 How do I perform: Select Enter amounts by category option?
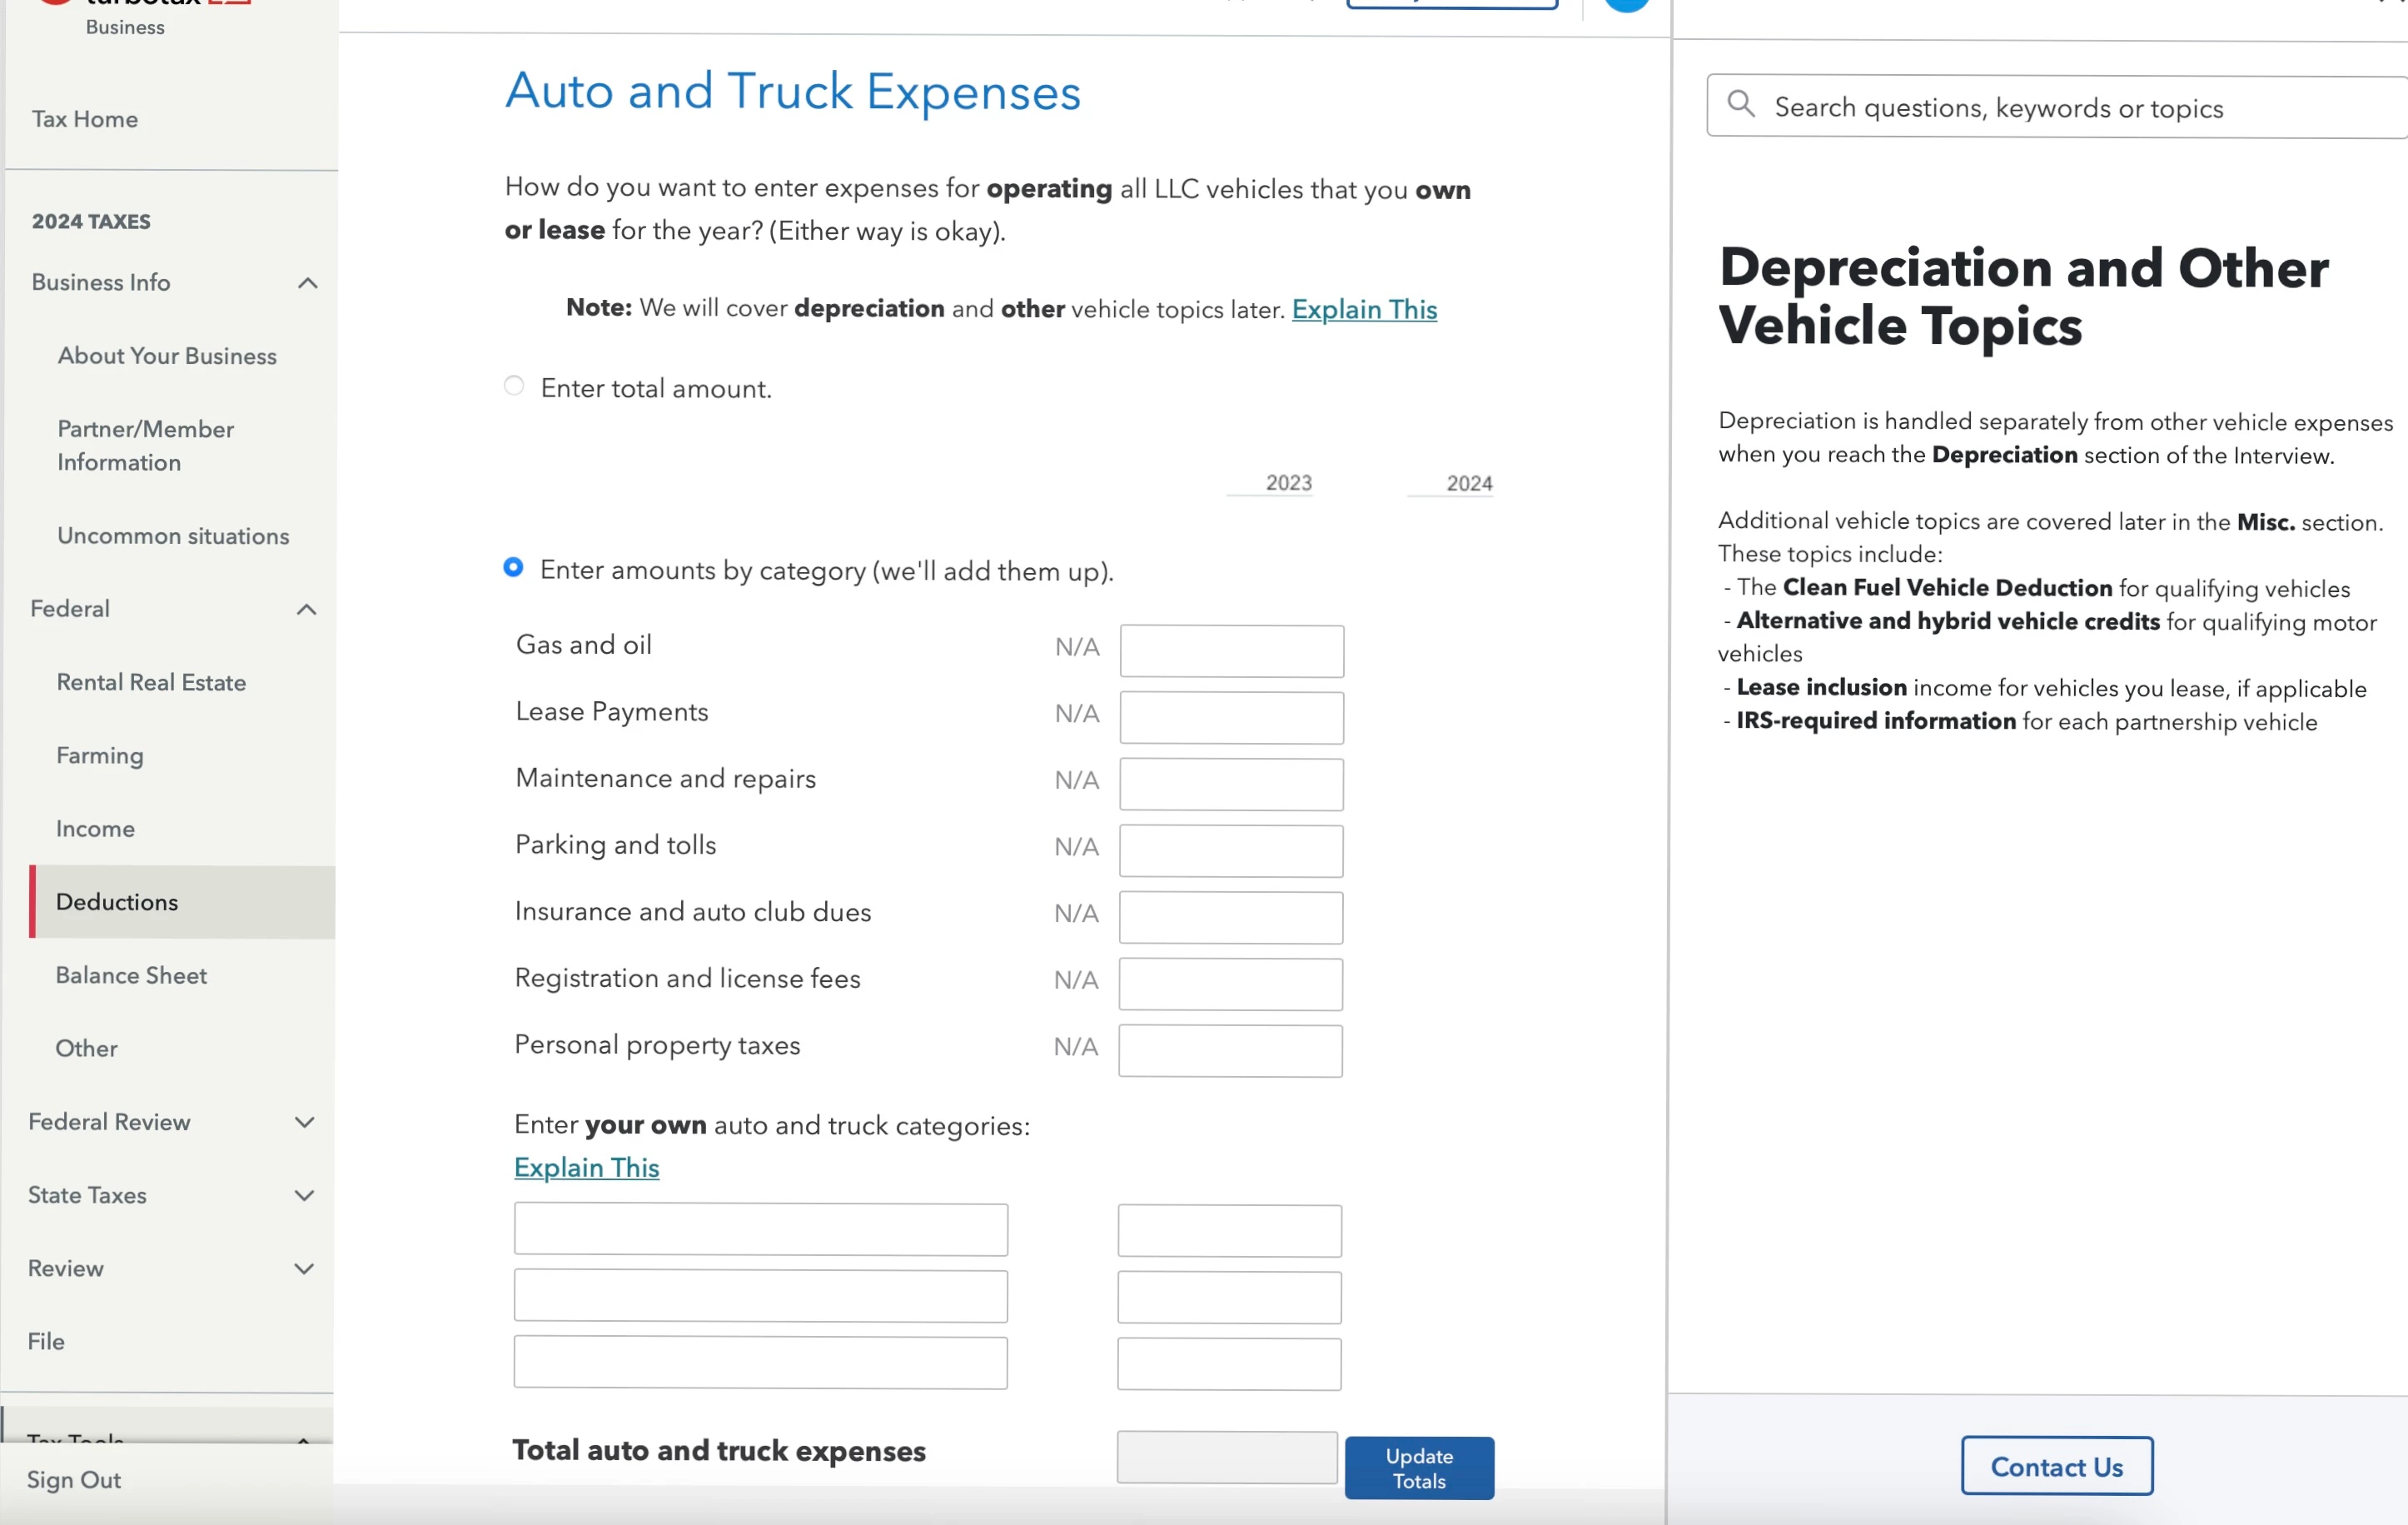pos(513,568)
